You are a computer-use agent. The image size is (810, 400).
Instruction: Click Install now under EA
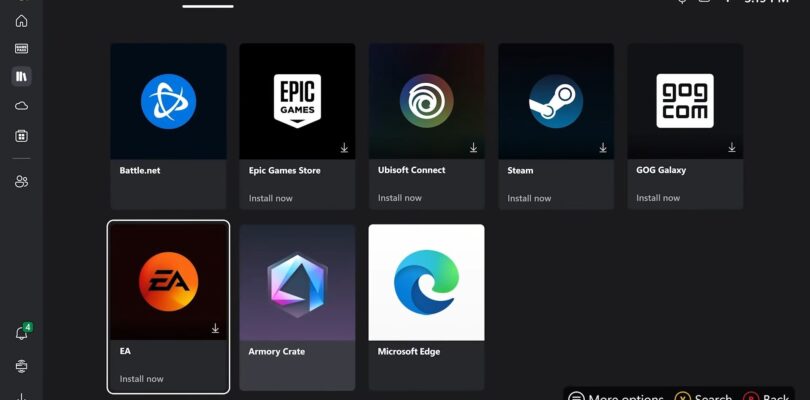[x=141, y=378]
